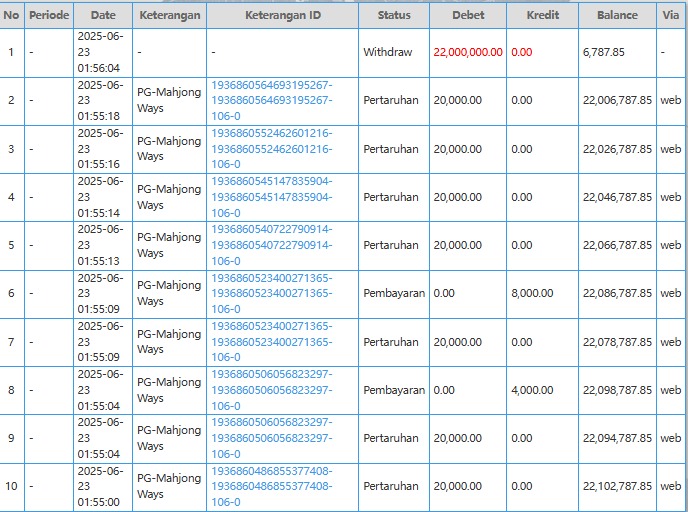Click the Keterangan column header
Viewport: 688px width, 512px height.
[x=170, y=15]
